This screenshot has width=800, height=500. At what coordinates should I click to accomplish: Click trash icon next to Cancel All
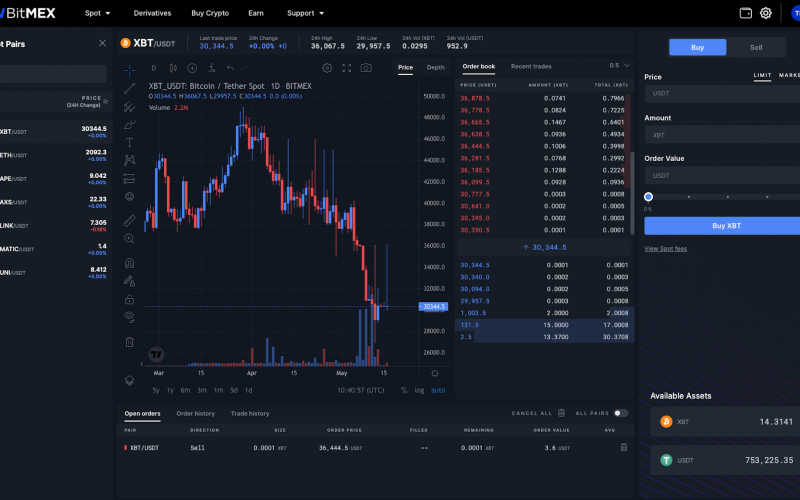561,413
